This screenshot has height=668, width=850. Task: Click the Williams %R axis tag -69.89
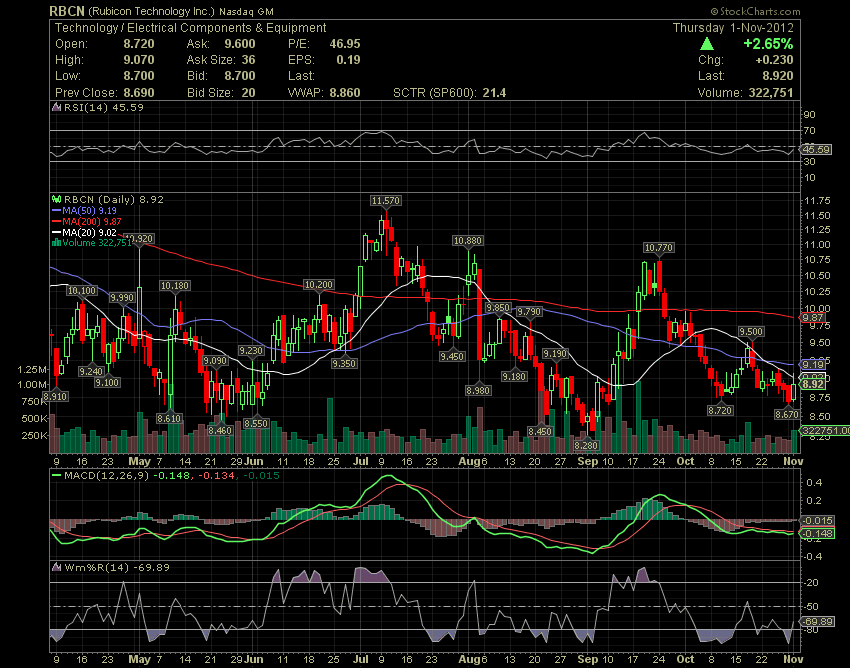coord(818,621)
